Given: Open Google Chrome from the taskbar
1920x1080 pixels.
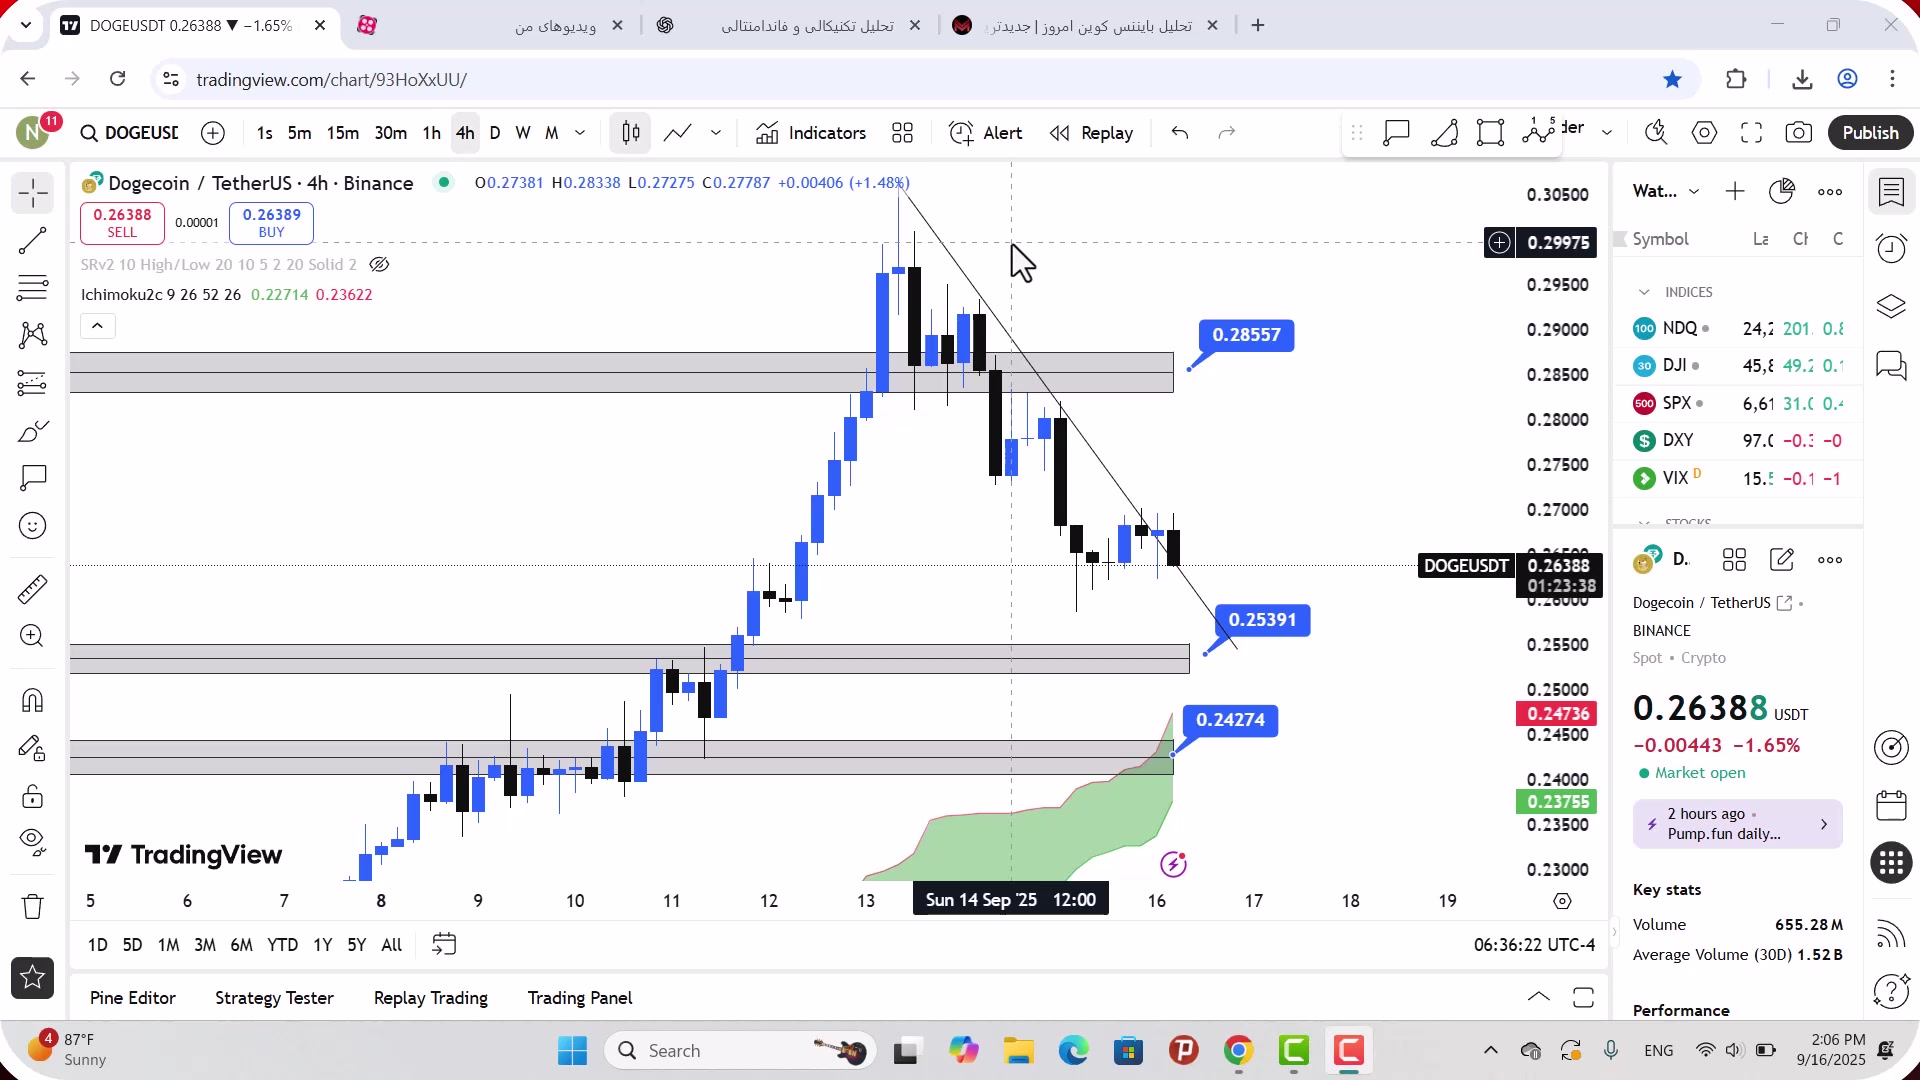Looking at the screenshot, I should coord(1238,1051).
